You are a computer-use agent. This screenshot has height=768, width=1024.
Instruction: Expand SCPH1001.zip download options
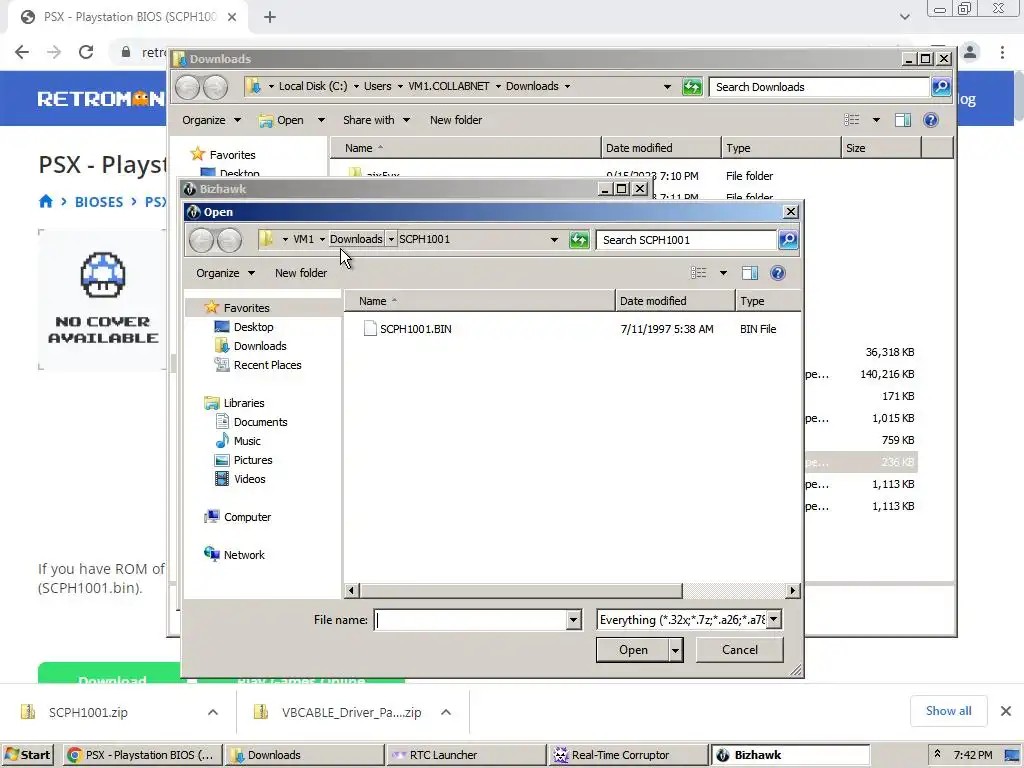click(213, 712)
